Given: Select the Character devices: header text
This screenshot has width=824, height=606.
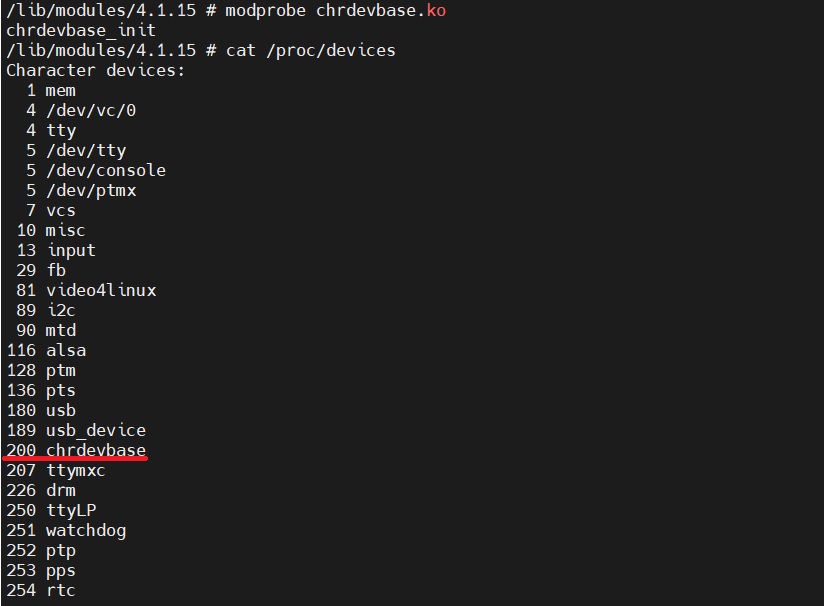Looking at the screenshot, I should pos(96,70).
